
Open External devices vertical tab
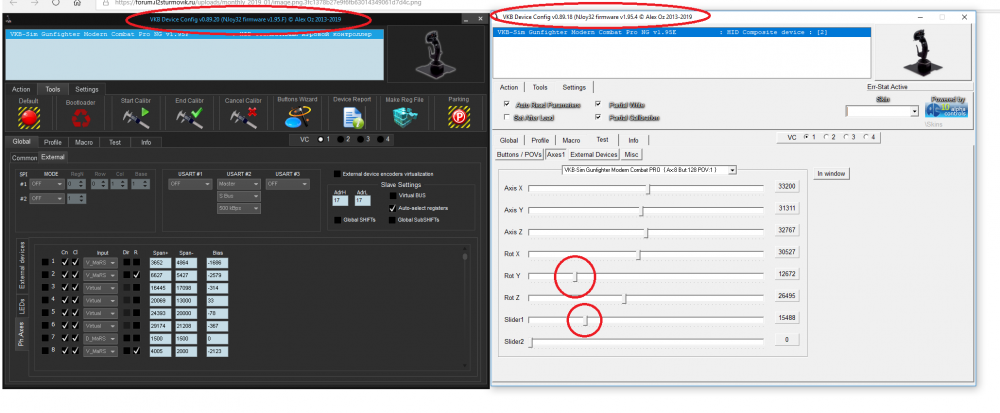22,266
